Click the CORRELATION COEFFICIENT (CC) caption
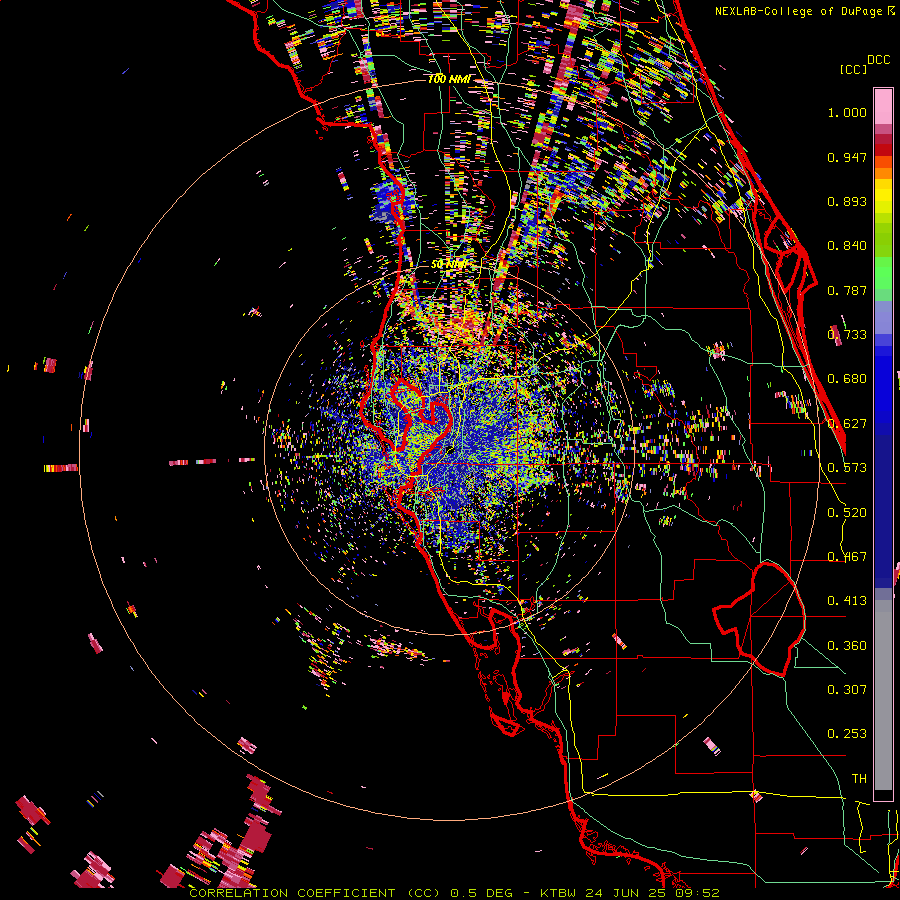900x900 pixels. 315,893
